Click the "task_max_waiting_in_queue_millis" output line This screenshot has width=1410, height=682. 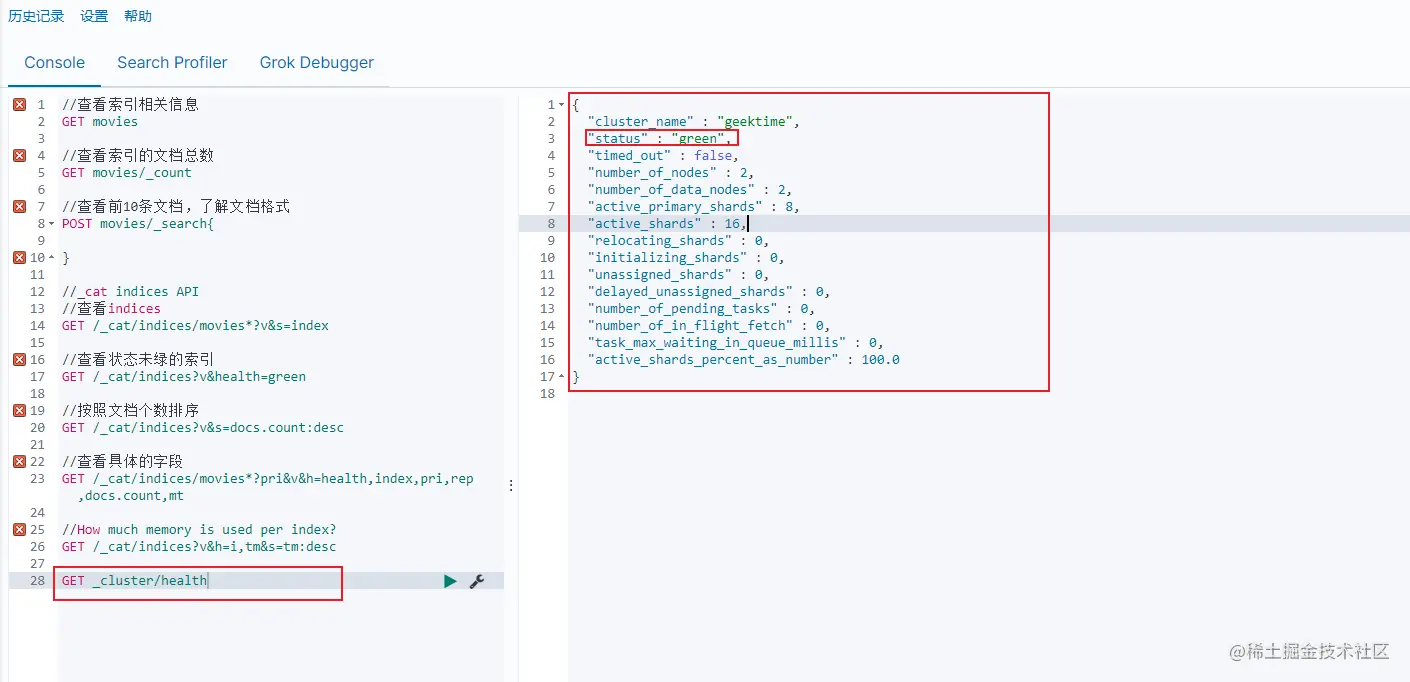[736, 343]
